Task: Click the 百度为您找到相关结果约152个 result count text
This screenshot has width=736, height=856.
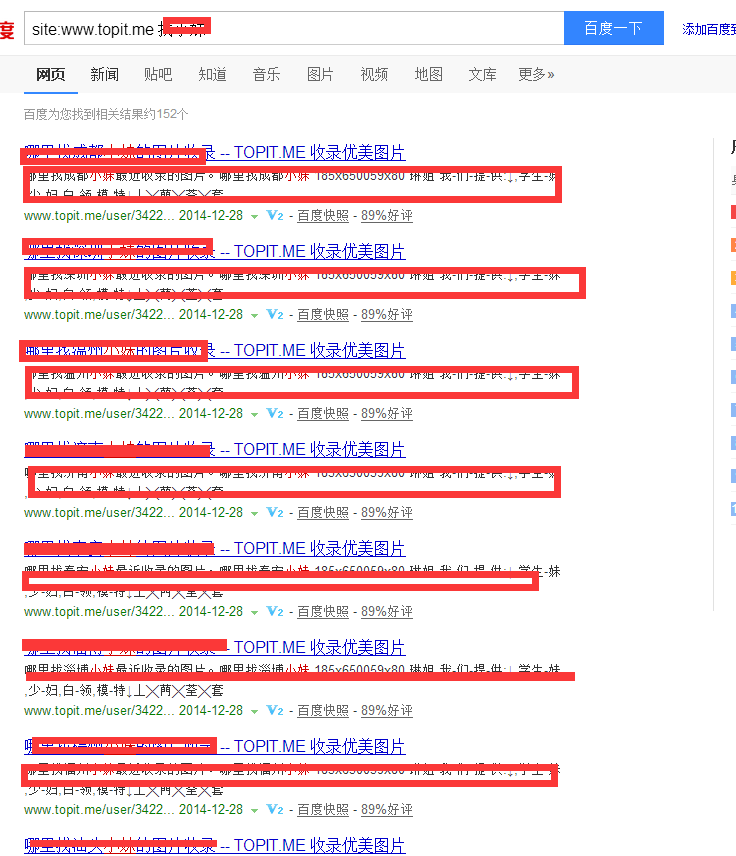Action: pyautogui.click(x=106, y=114)
